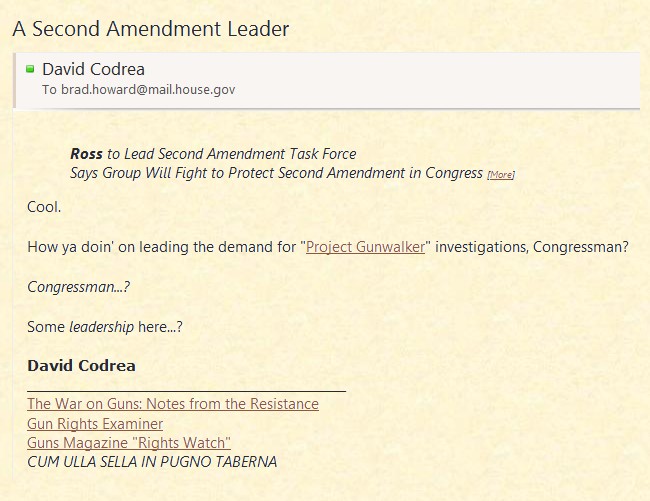Click the italic Congressman...? line
This screenshot has width=650, height=501.
[78, 287]
